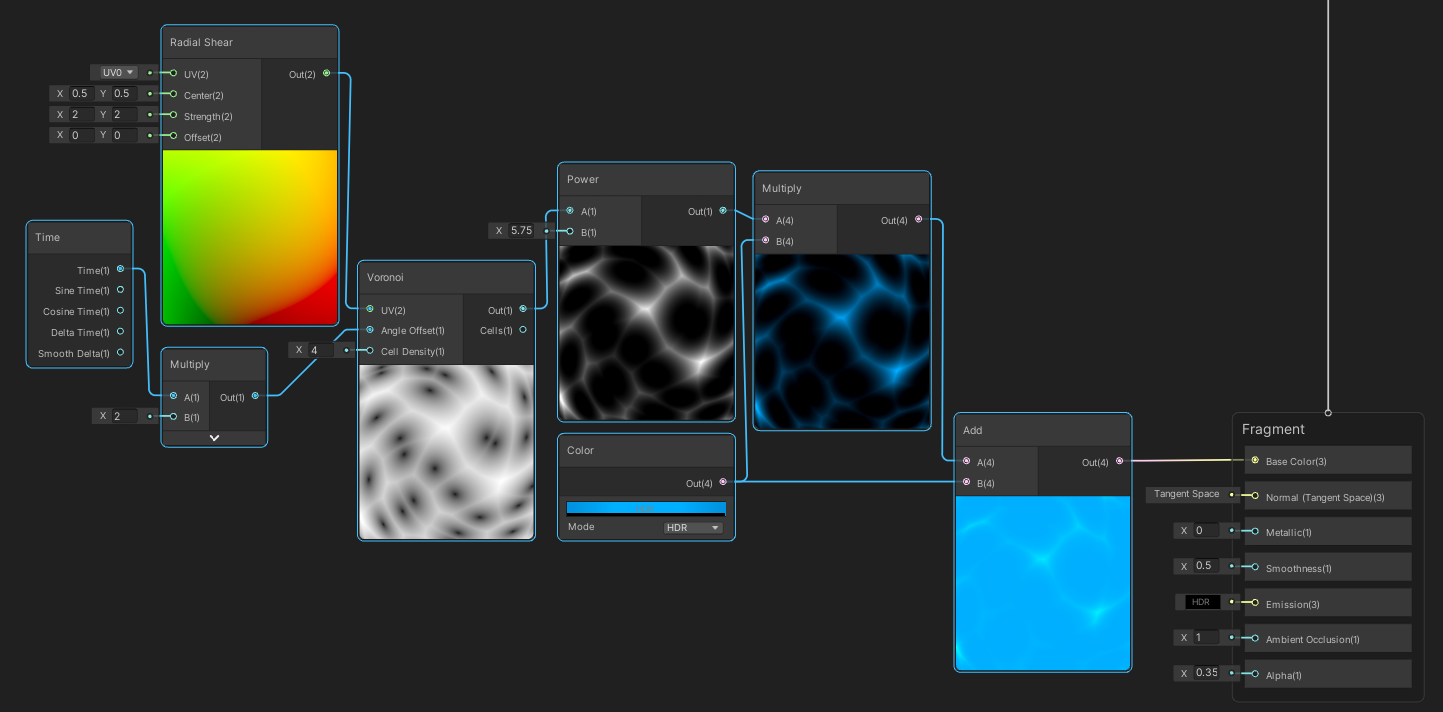Image resolution: width=1443 pixels, height=712 pixels.
Task: Click the Center X value field 0.5
Action: tap(79, 94)
